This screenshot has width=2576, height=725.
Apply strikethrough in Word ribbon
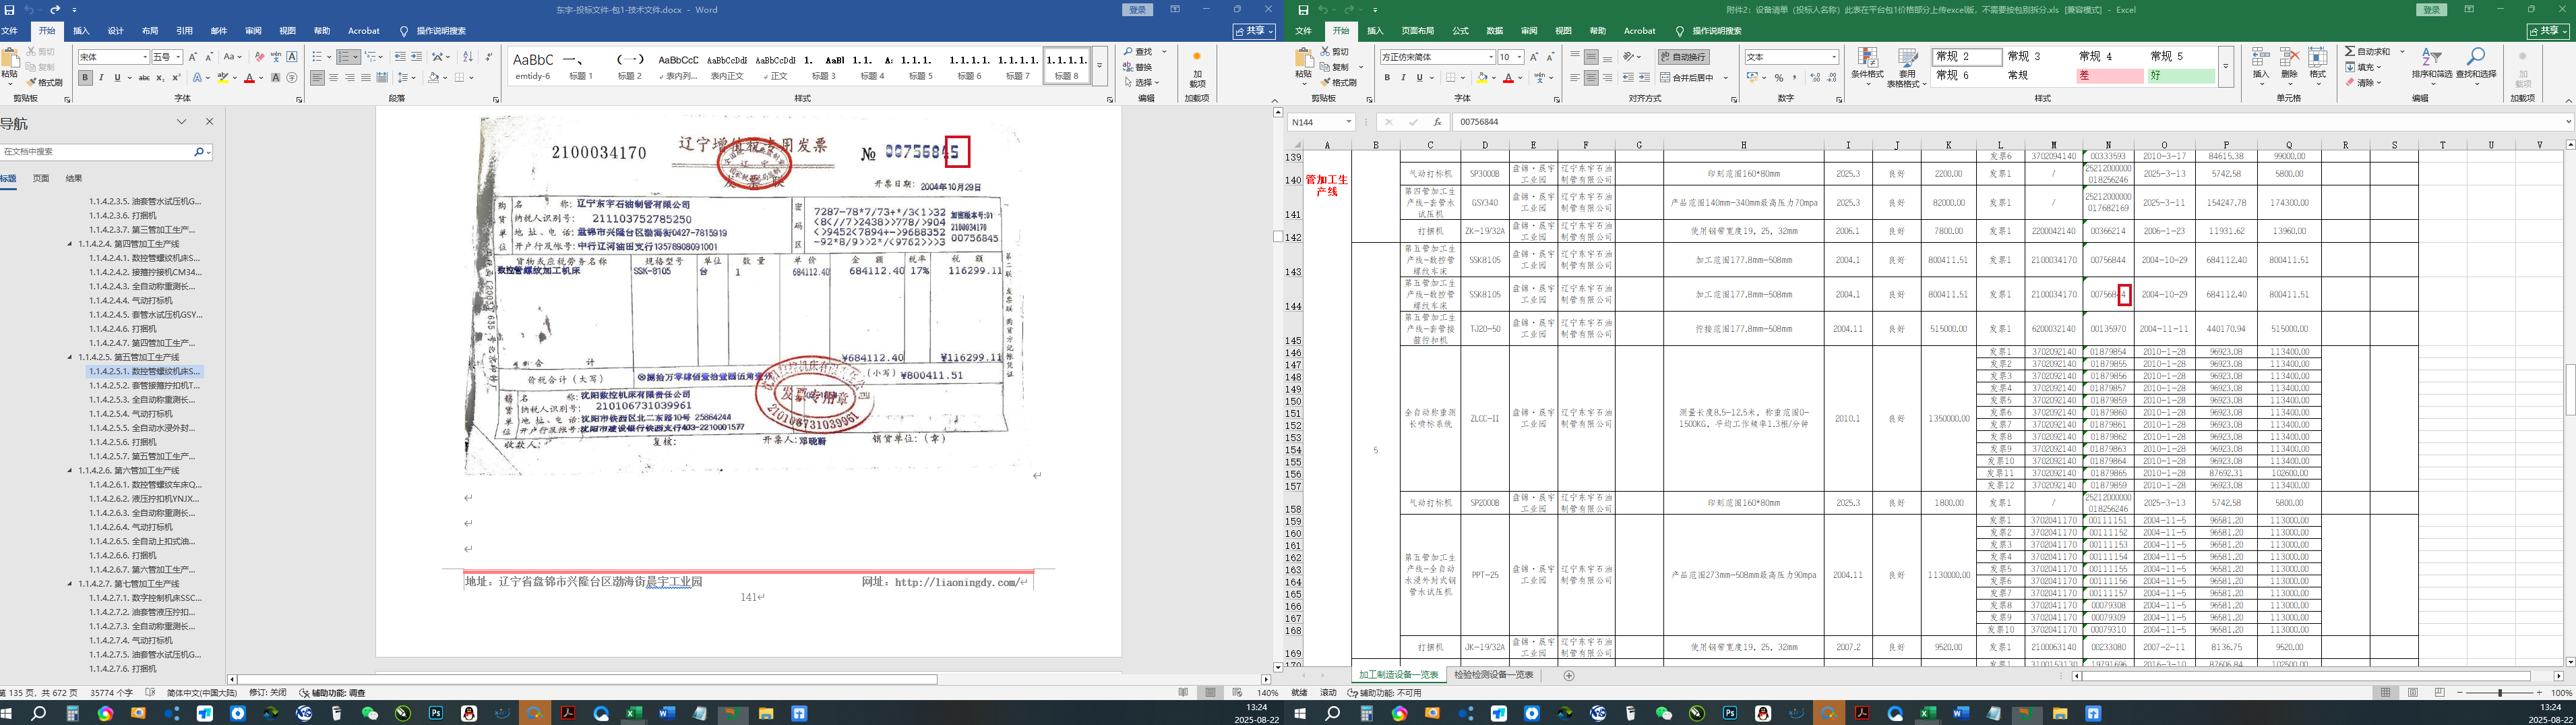pyautogui.click(x=144, y=78)
